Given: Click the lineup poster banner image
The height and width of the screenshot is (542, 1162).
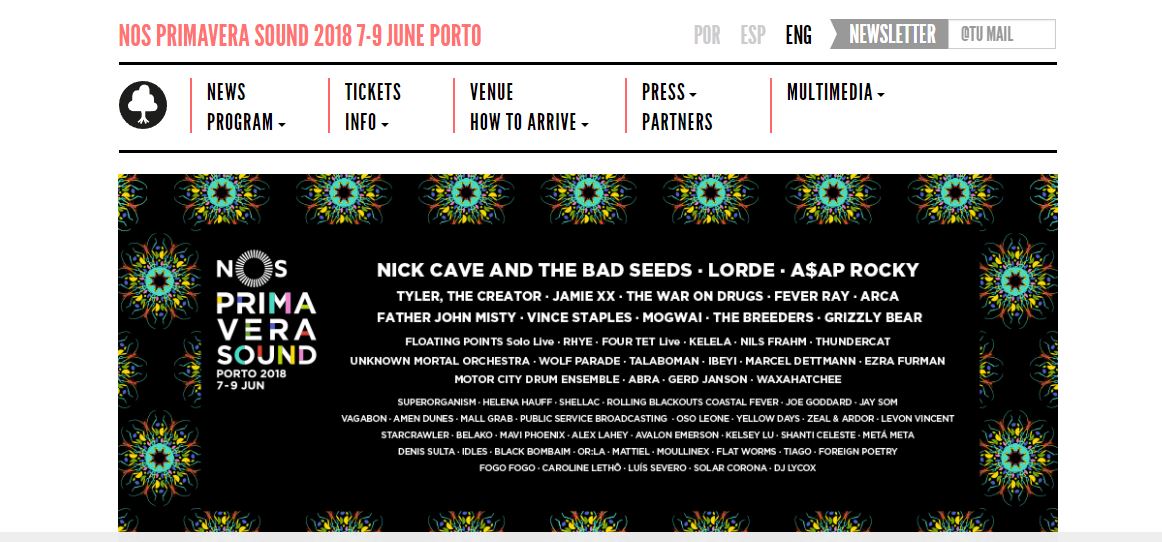Looking at the screenshot, I should 588,353.
